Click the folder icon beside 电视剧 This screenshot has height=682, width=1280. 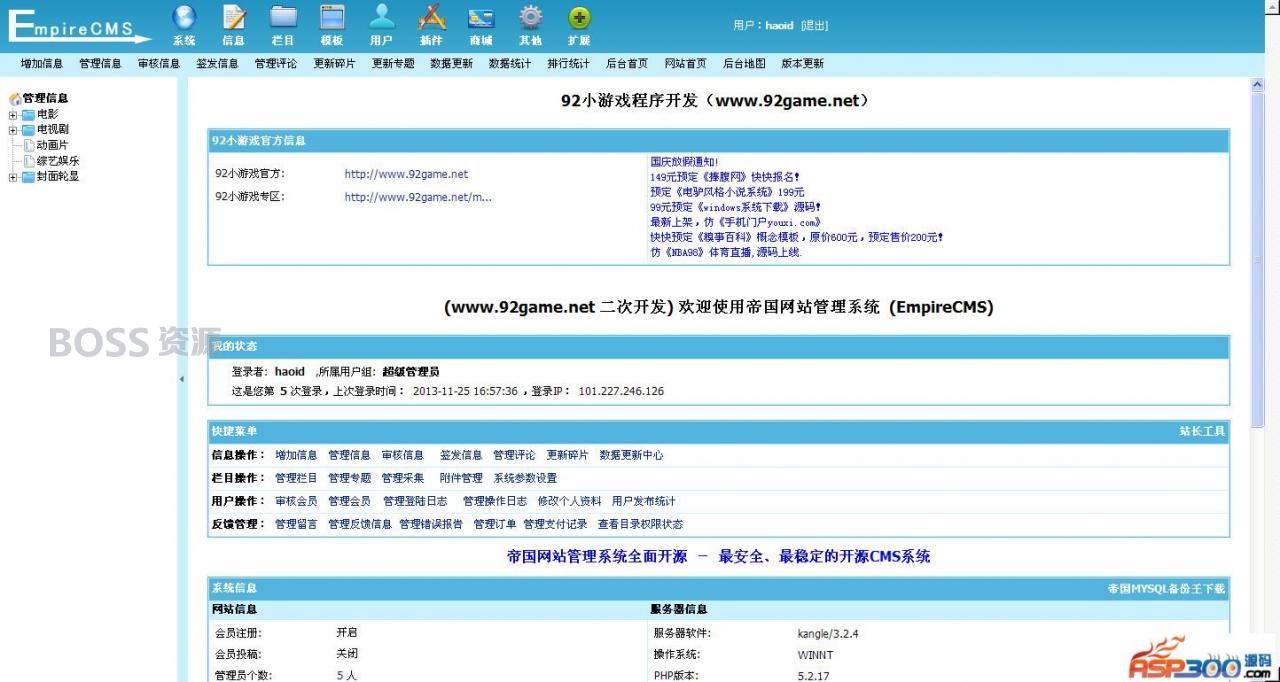[x=28, y=130]
